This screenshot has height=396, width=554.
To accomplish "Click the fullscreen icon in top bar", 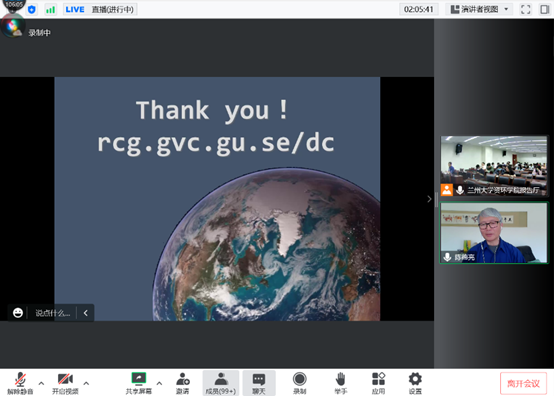I will tap(525, 10).
